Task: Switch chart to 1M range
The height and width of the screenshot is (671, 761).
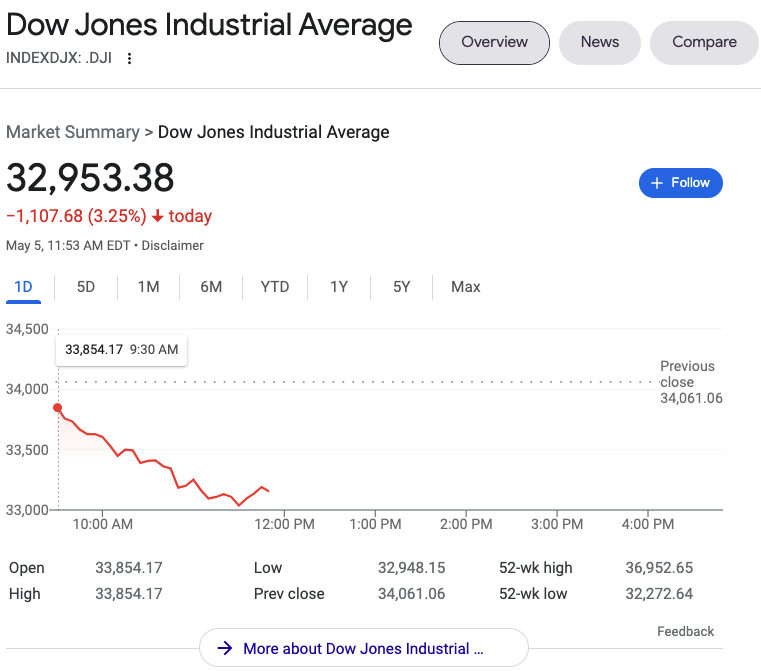Action: click(148, 287)
